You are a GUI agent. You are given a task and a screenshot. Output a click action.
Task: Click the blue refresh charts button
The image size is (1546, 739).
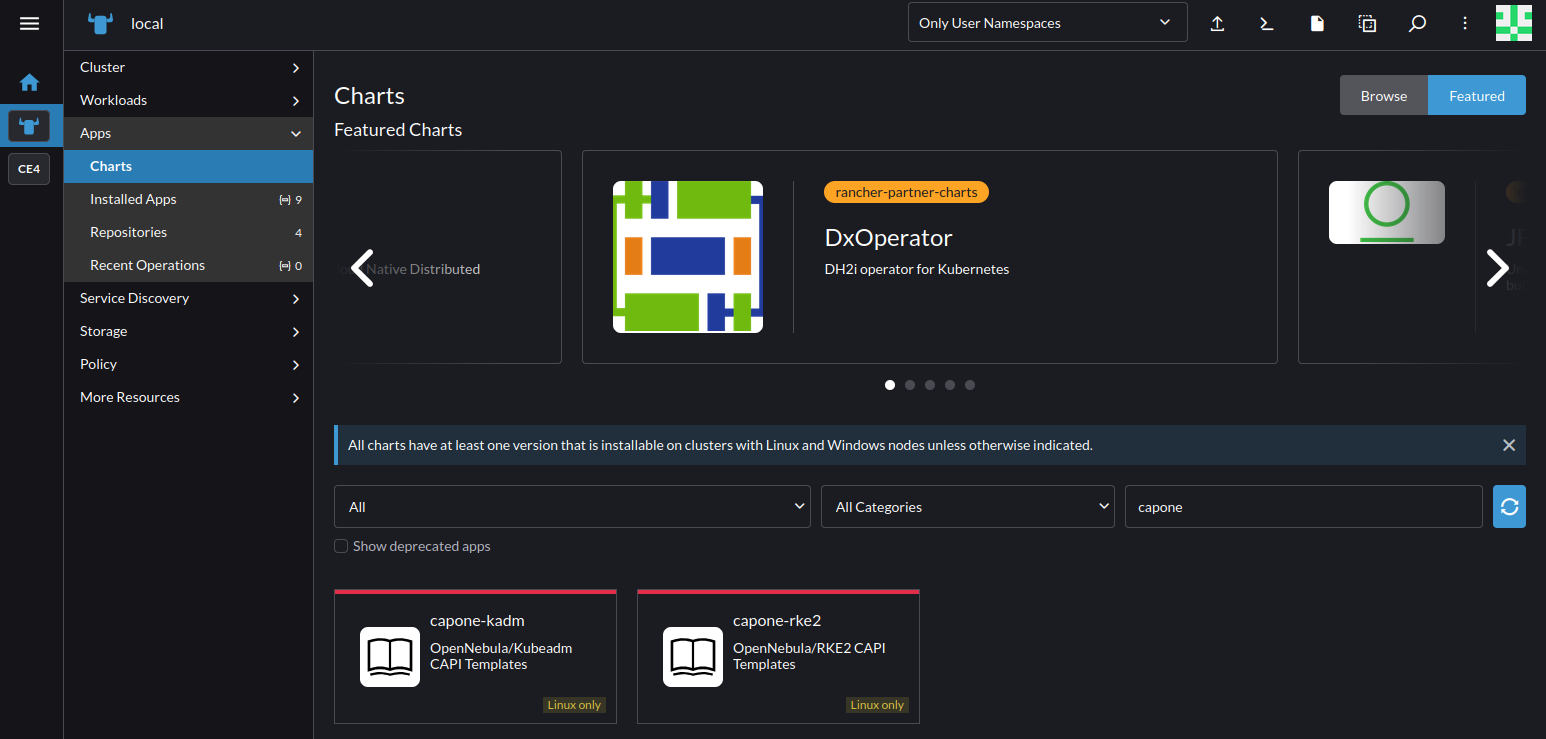point(1509,507)
